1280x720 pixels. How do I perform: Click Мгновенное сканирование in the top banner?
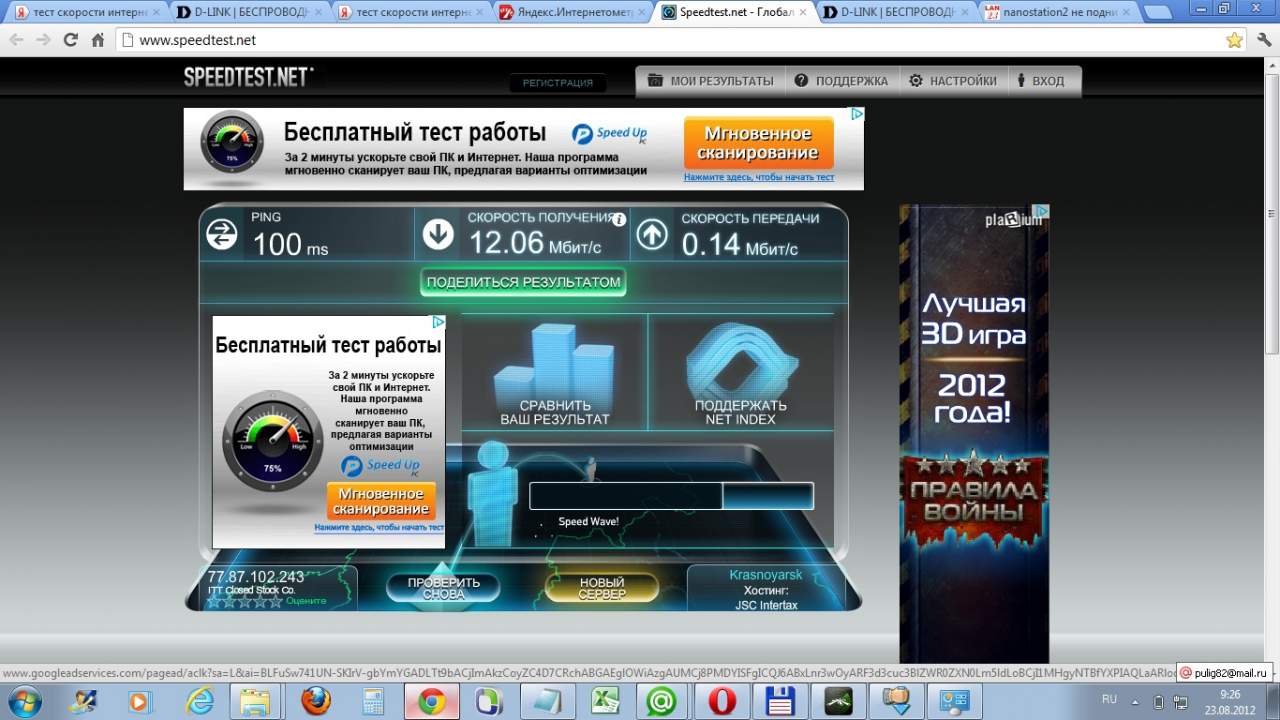coord(759,144)
